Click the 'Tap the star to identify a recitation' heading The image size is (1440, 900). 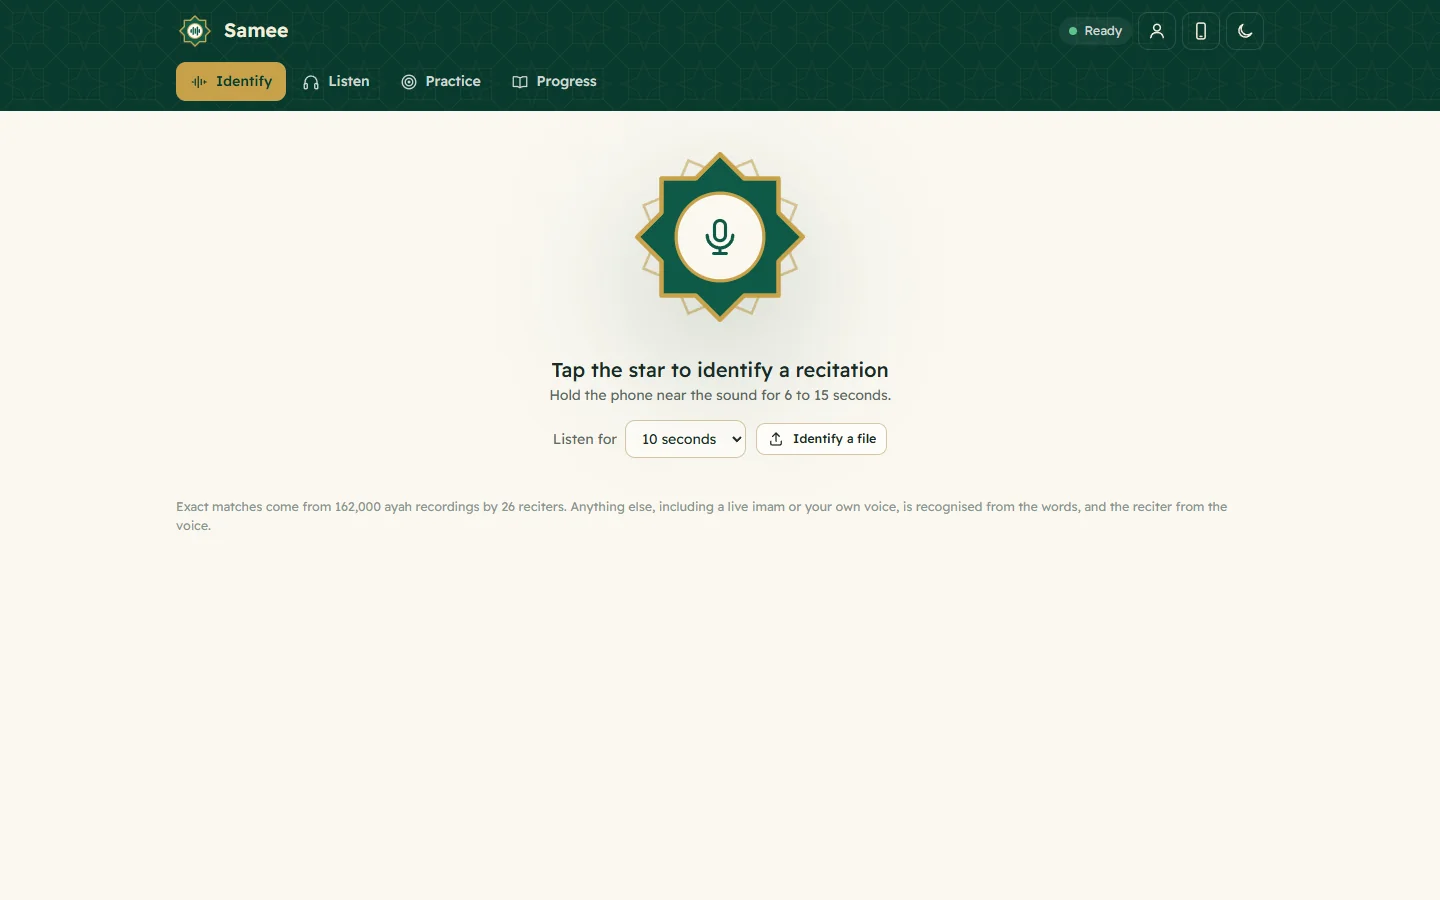click(720, 370)
